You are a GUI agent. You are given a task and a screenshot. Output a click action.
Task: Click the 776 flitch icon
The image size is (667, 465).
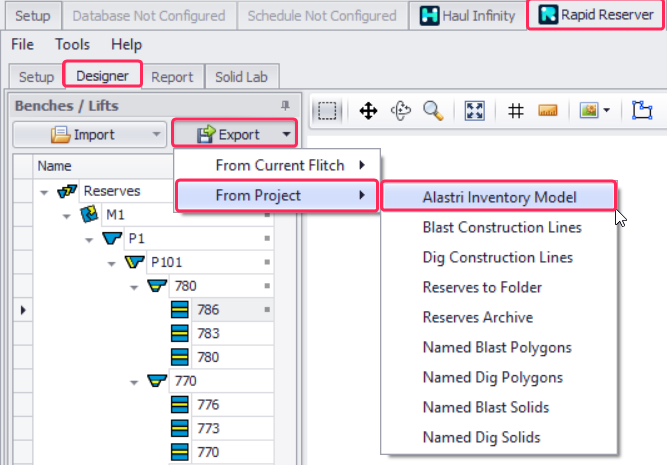tap(180, 405)
